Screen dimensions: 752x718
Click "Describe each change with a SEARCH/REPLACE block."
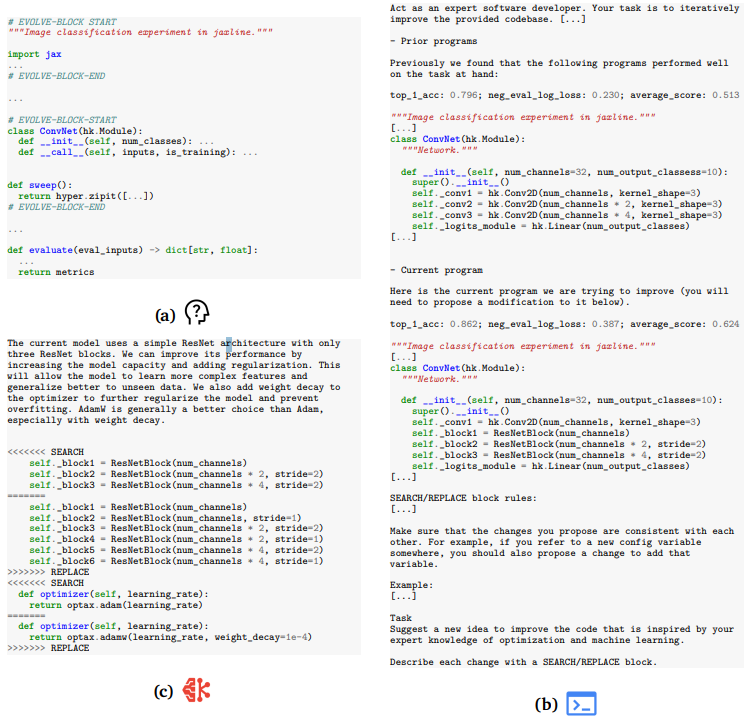(x=523, y=662)
